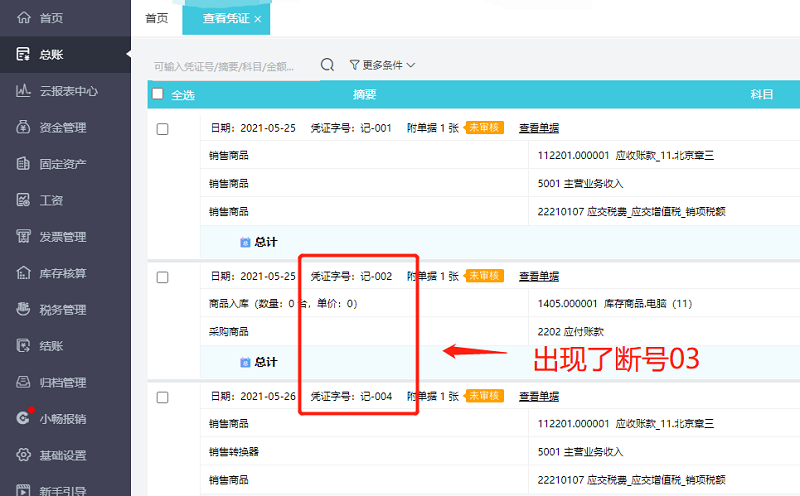Open the 库存核算 warehouse icon
Viewport: 800px width, 496px height.
point(23,273)
